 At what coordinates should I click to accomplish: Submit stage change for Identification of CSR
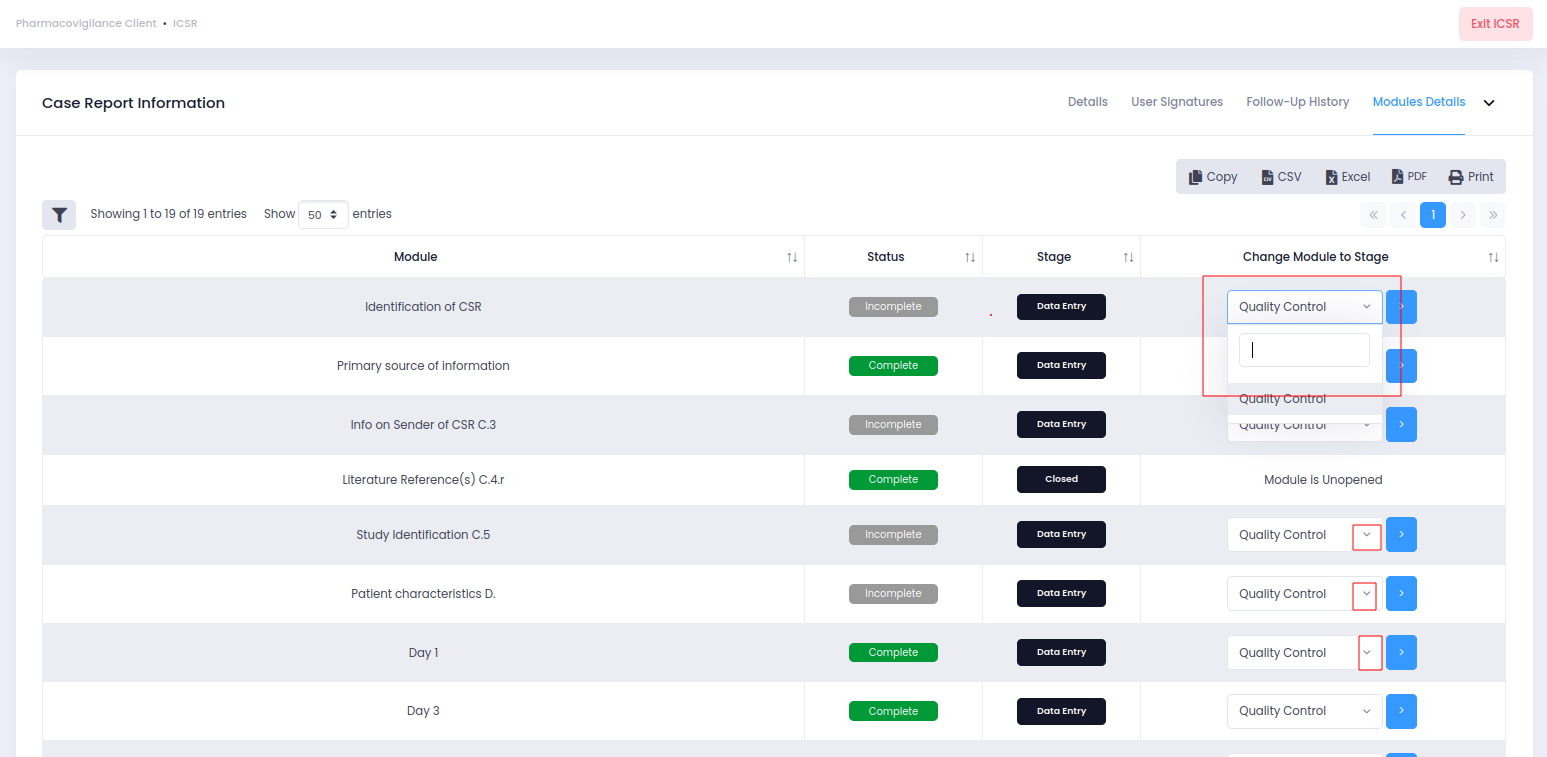(x=1401, y=307)
